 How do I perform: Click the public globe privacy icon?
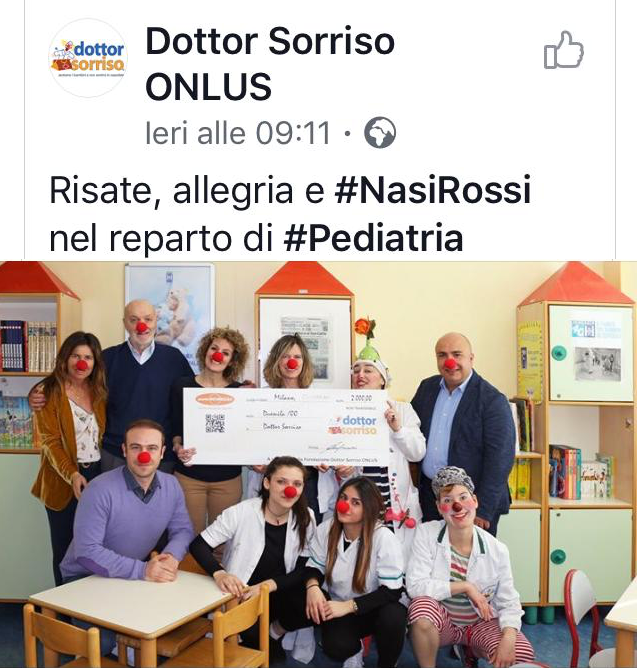point(380,132)
